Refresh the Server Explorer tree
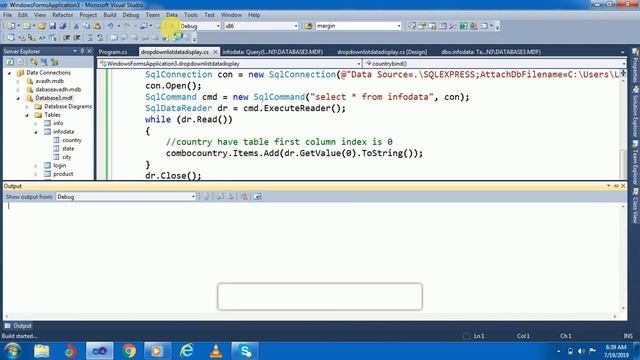This screenshot has height=360, width=640. [x=10, y=62]
